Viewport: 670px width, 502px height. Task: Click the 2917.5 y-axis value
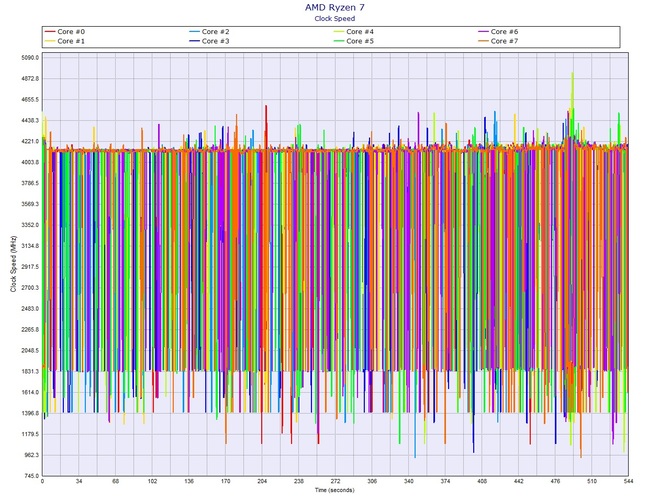tap(30, 267)
